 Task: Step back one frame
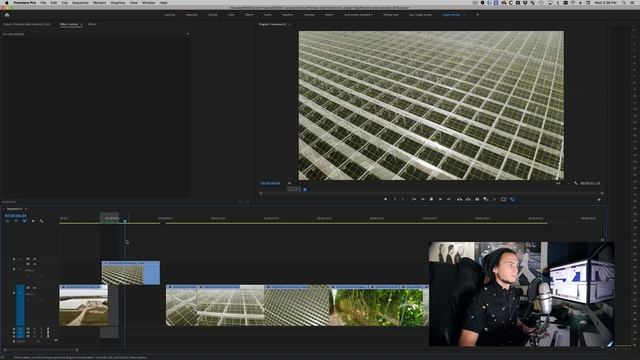tap(422, 199)
